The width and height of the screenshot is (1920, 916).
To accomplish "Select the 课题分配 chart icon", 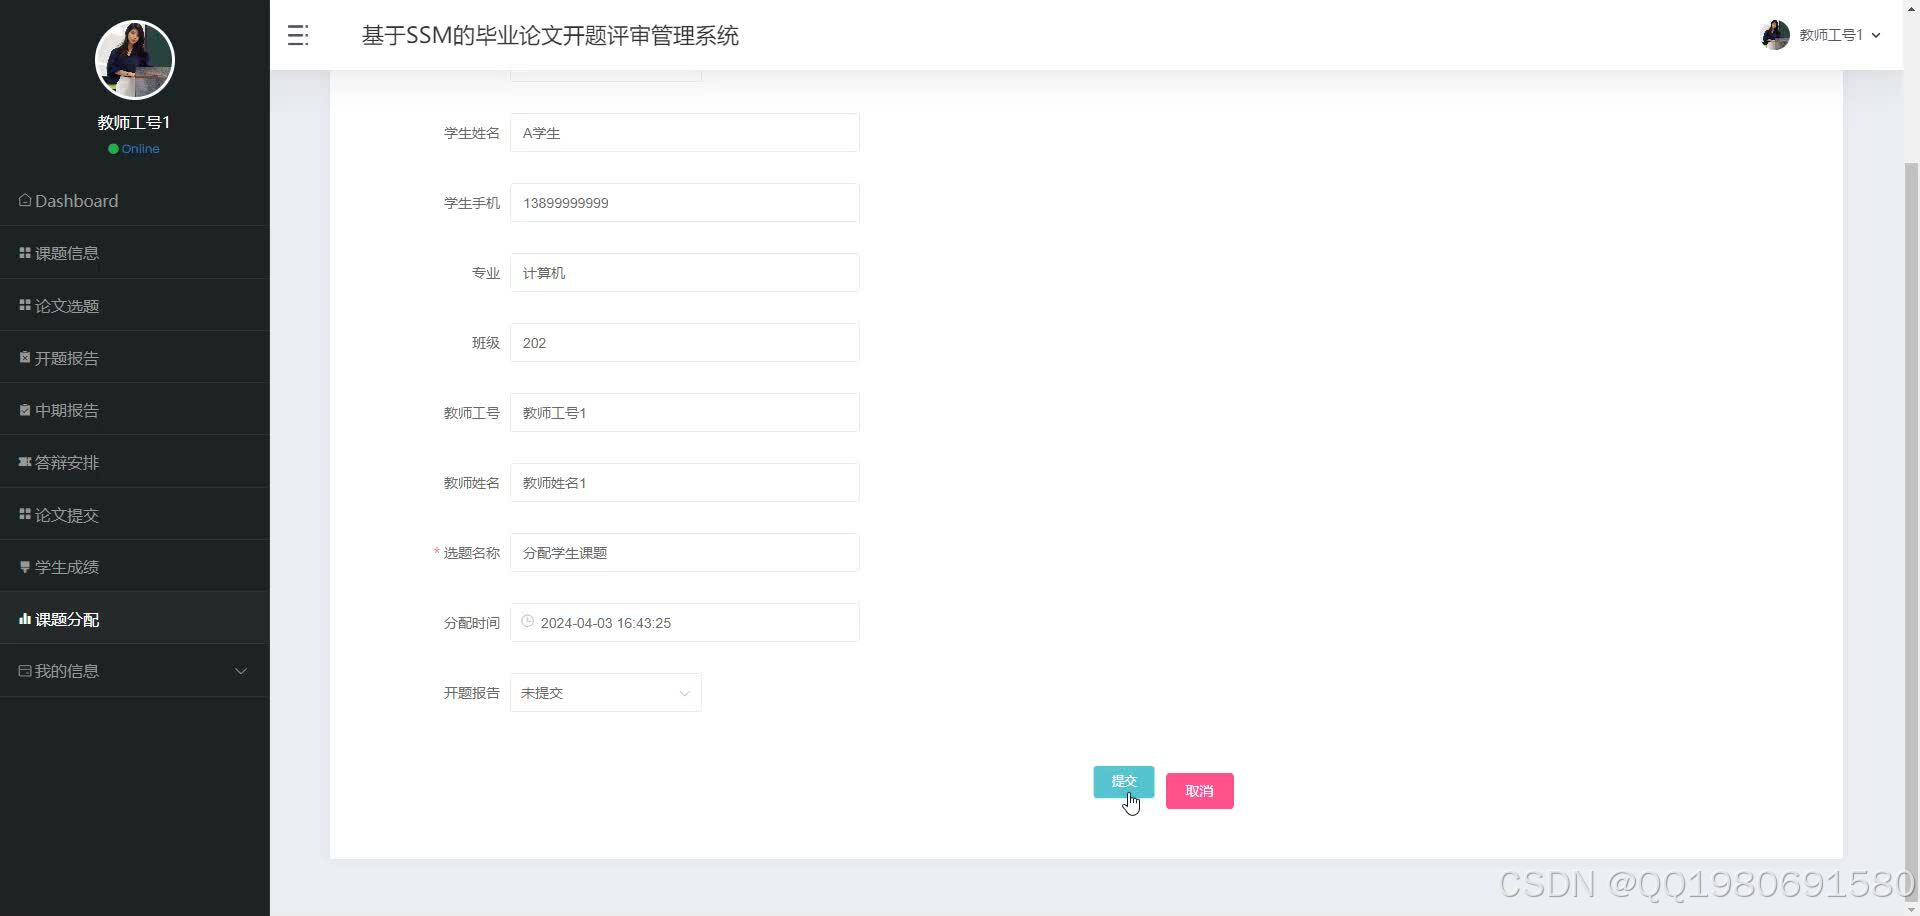I will (x=24, y=618).
